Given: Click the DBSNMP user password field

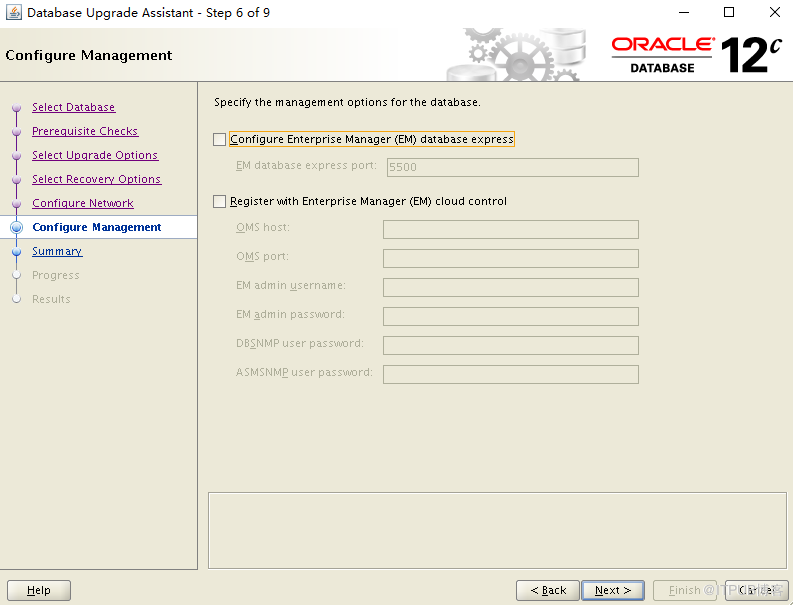Looking at the screenshot, I should [511, 345].
